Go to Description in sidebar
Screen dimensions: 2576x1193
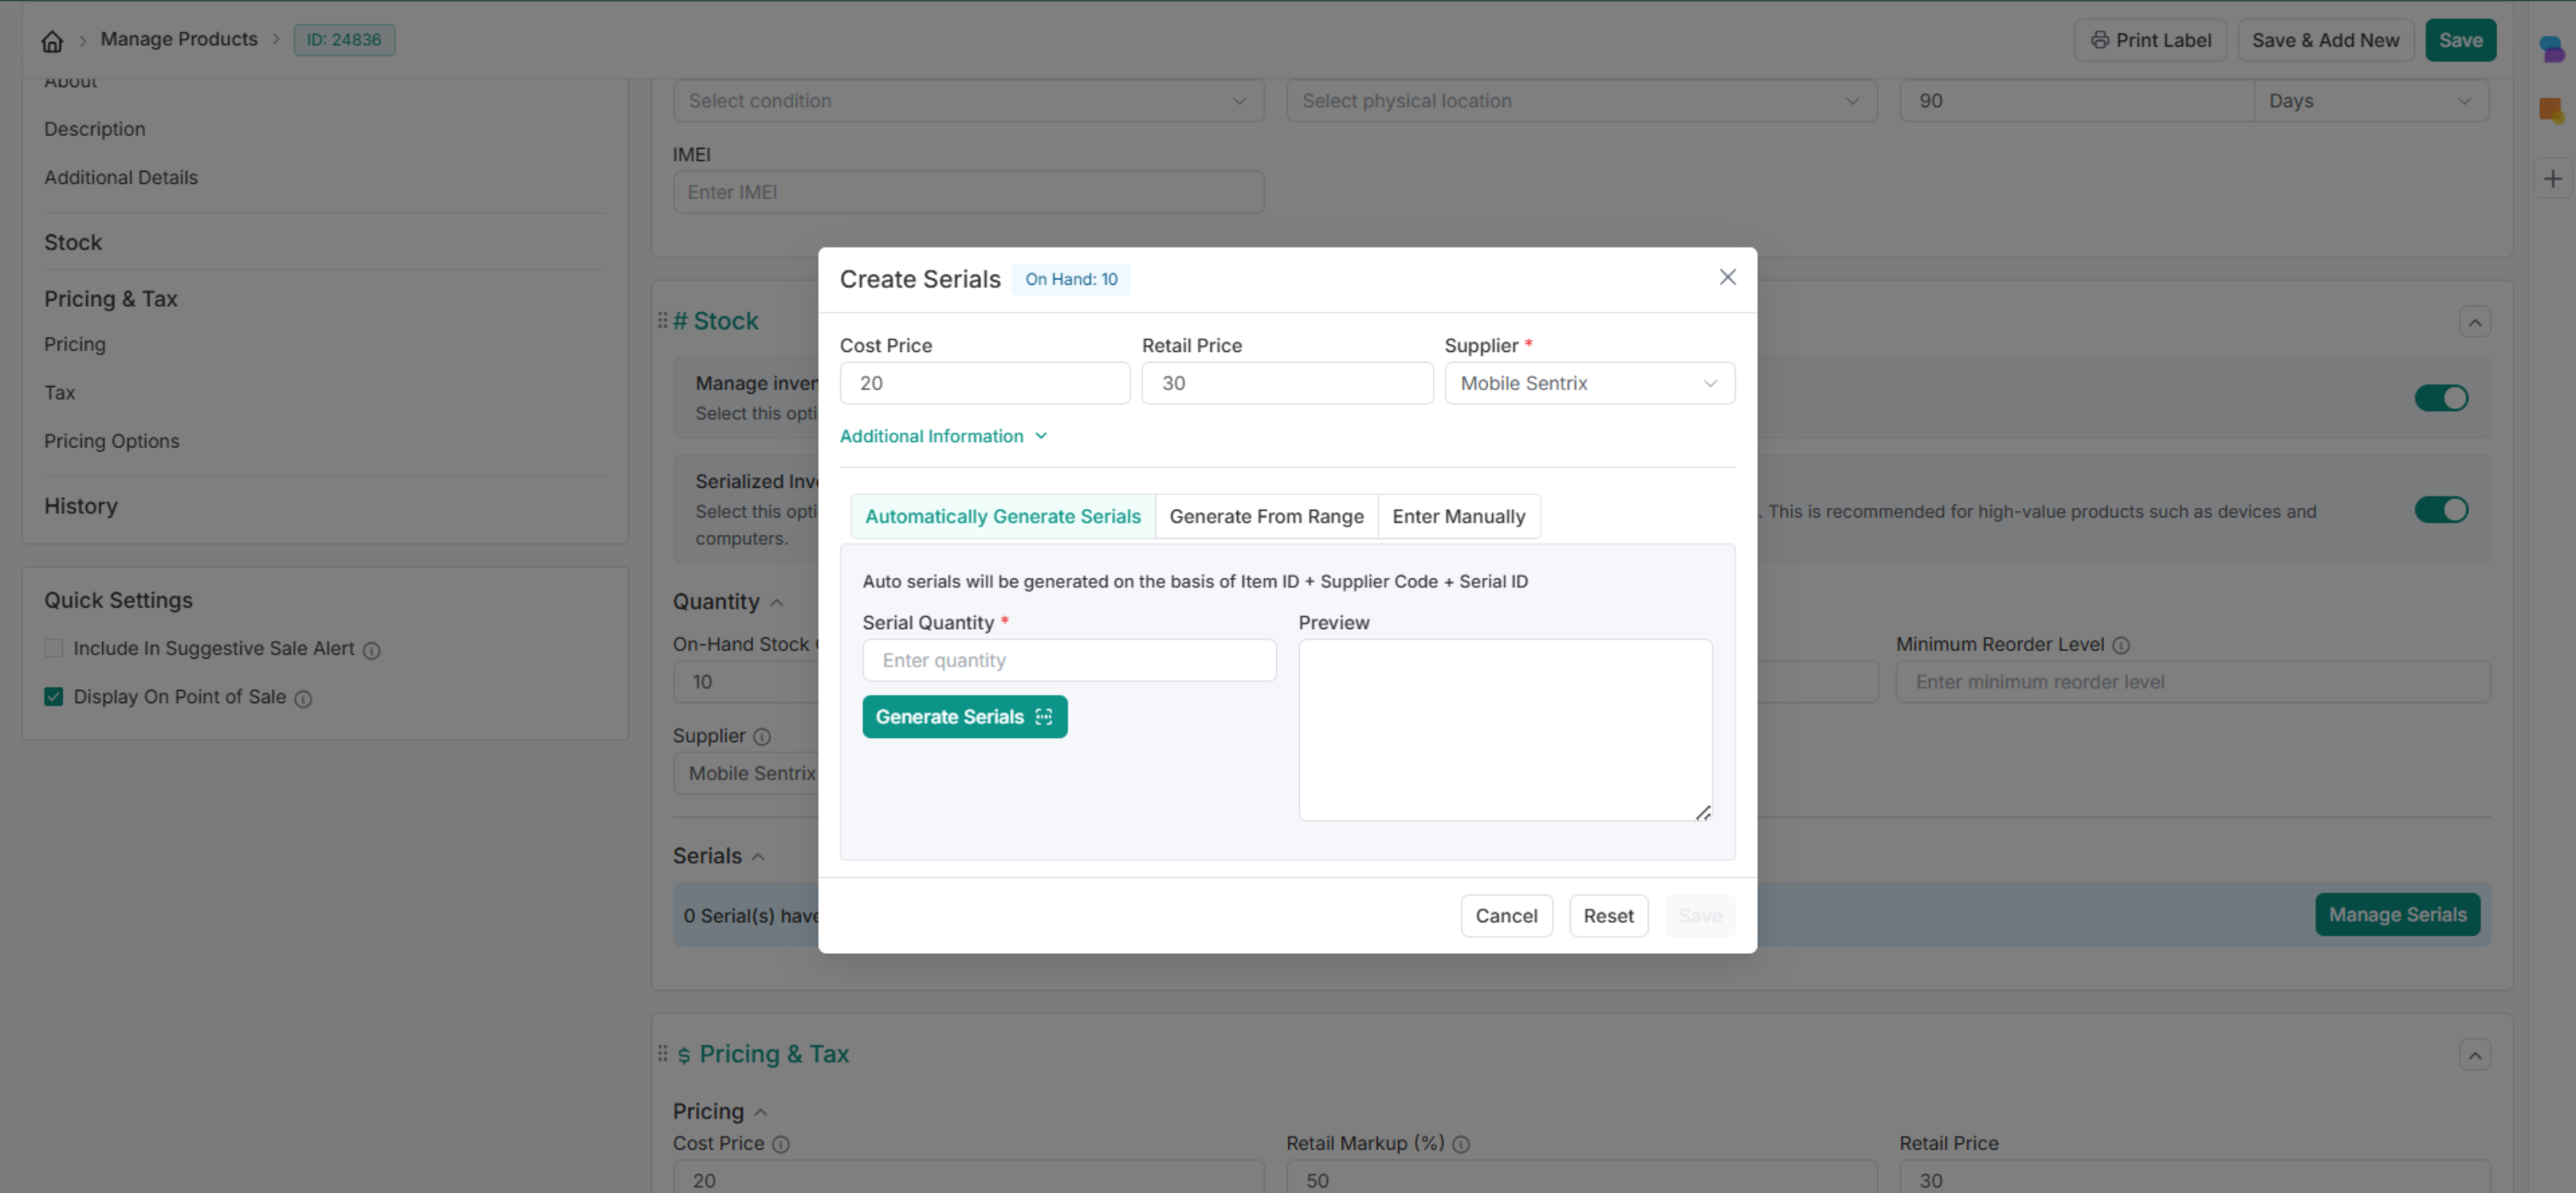95,129
